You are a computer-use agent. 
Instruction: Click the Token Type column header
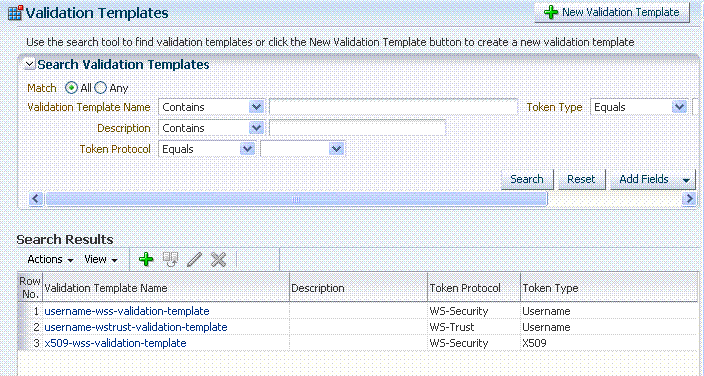coord(609,288)
